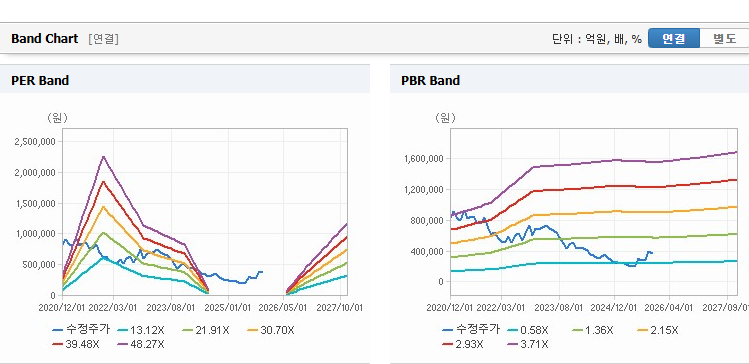Toggle the 30.70X legend series
Image resolution: width=749 pixels, height=364 pixels.
point(271,330)
